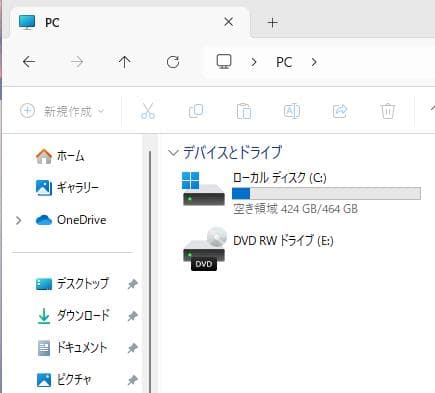Click the Paste clipboard icon
Screen dimensions: 435x393
click(244, 111)
